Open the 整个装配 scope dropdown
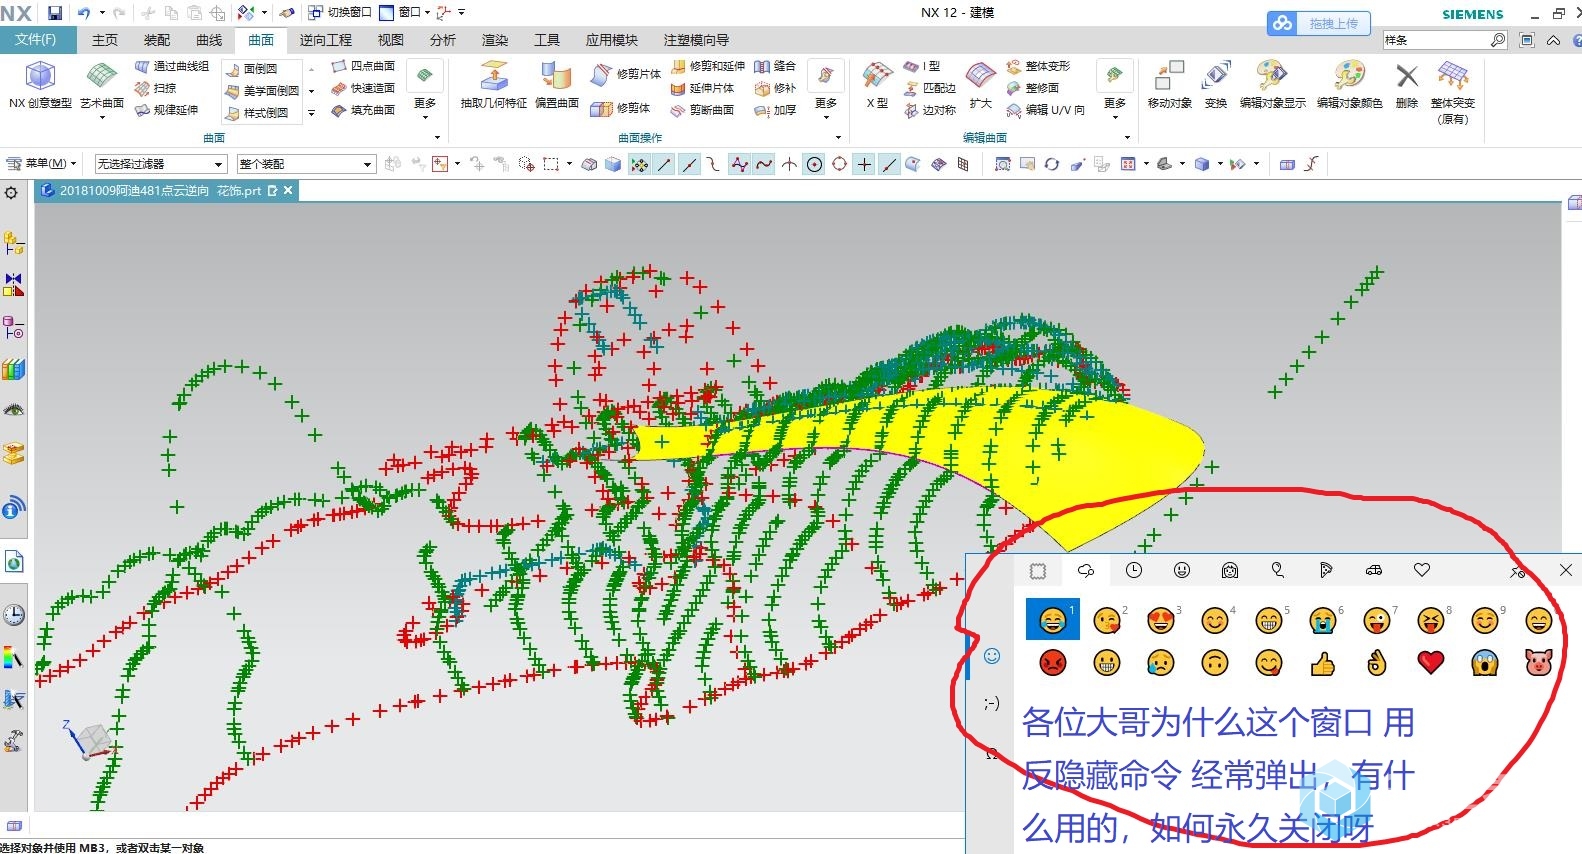Screen dimensions: 1582x854 click(x=306, y=164)
